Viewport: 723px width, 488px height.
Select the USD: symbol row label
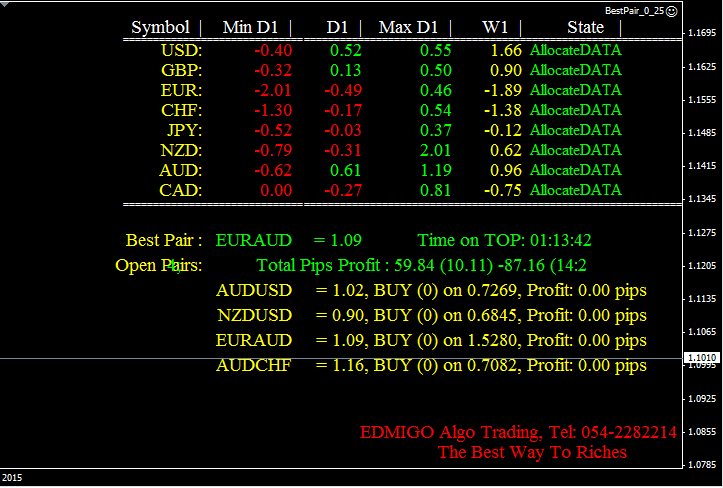click(x=181, y=50)
